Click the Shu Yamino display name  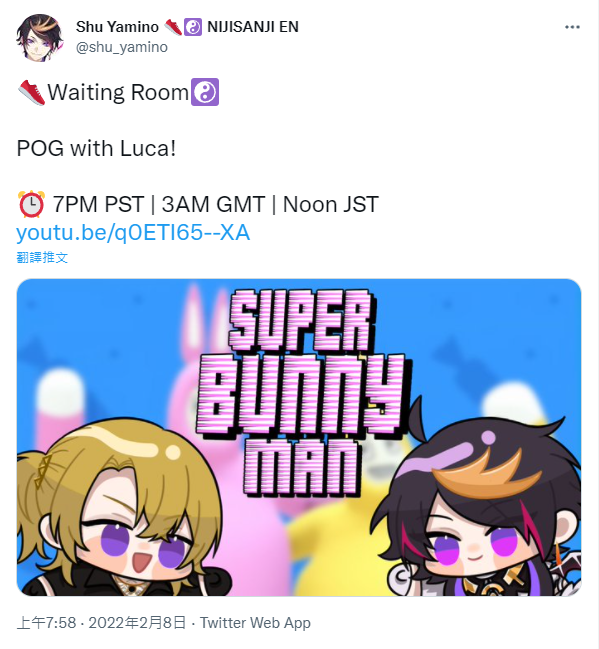[117, 27]
